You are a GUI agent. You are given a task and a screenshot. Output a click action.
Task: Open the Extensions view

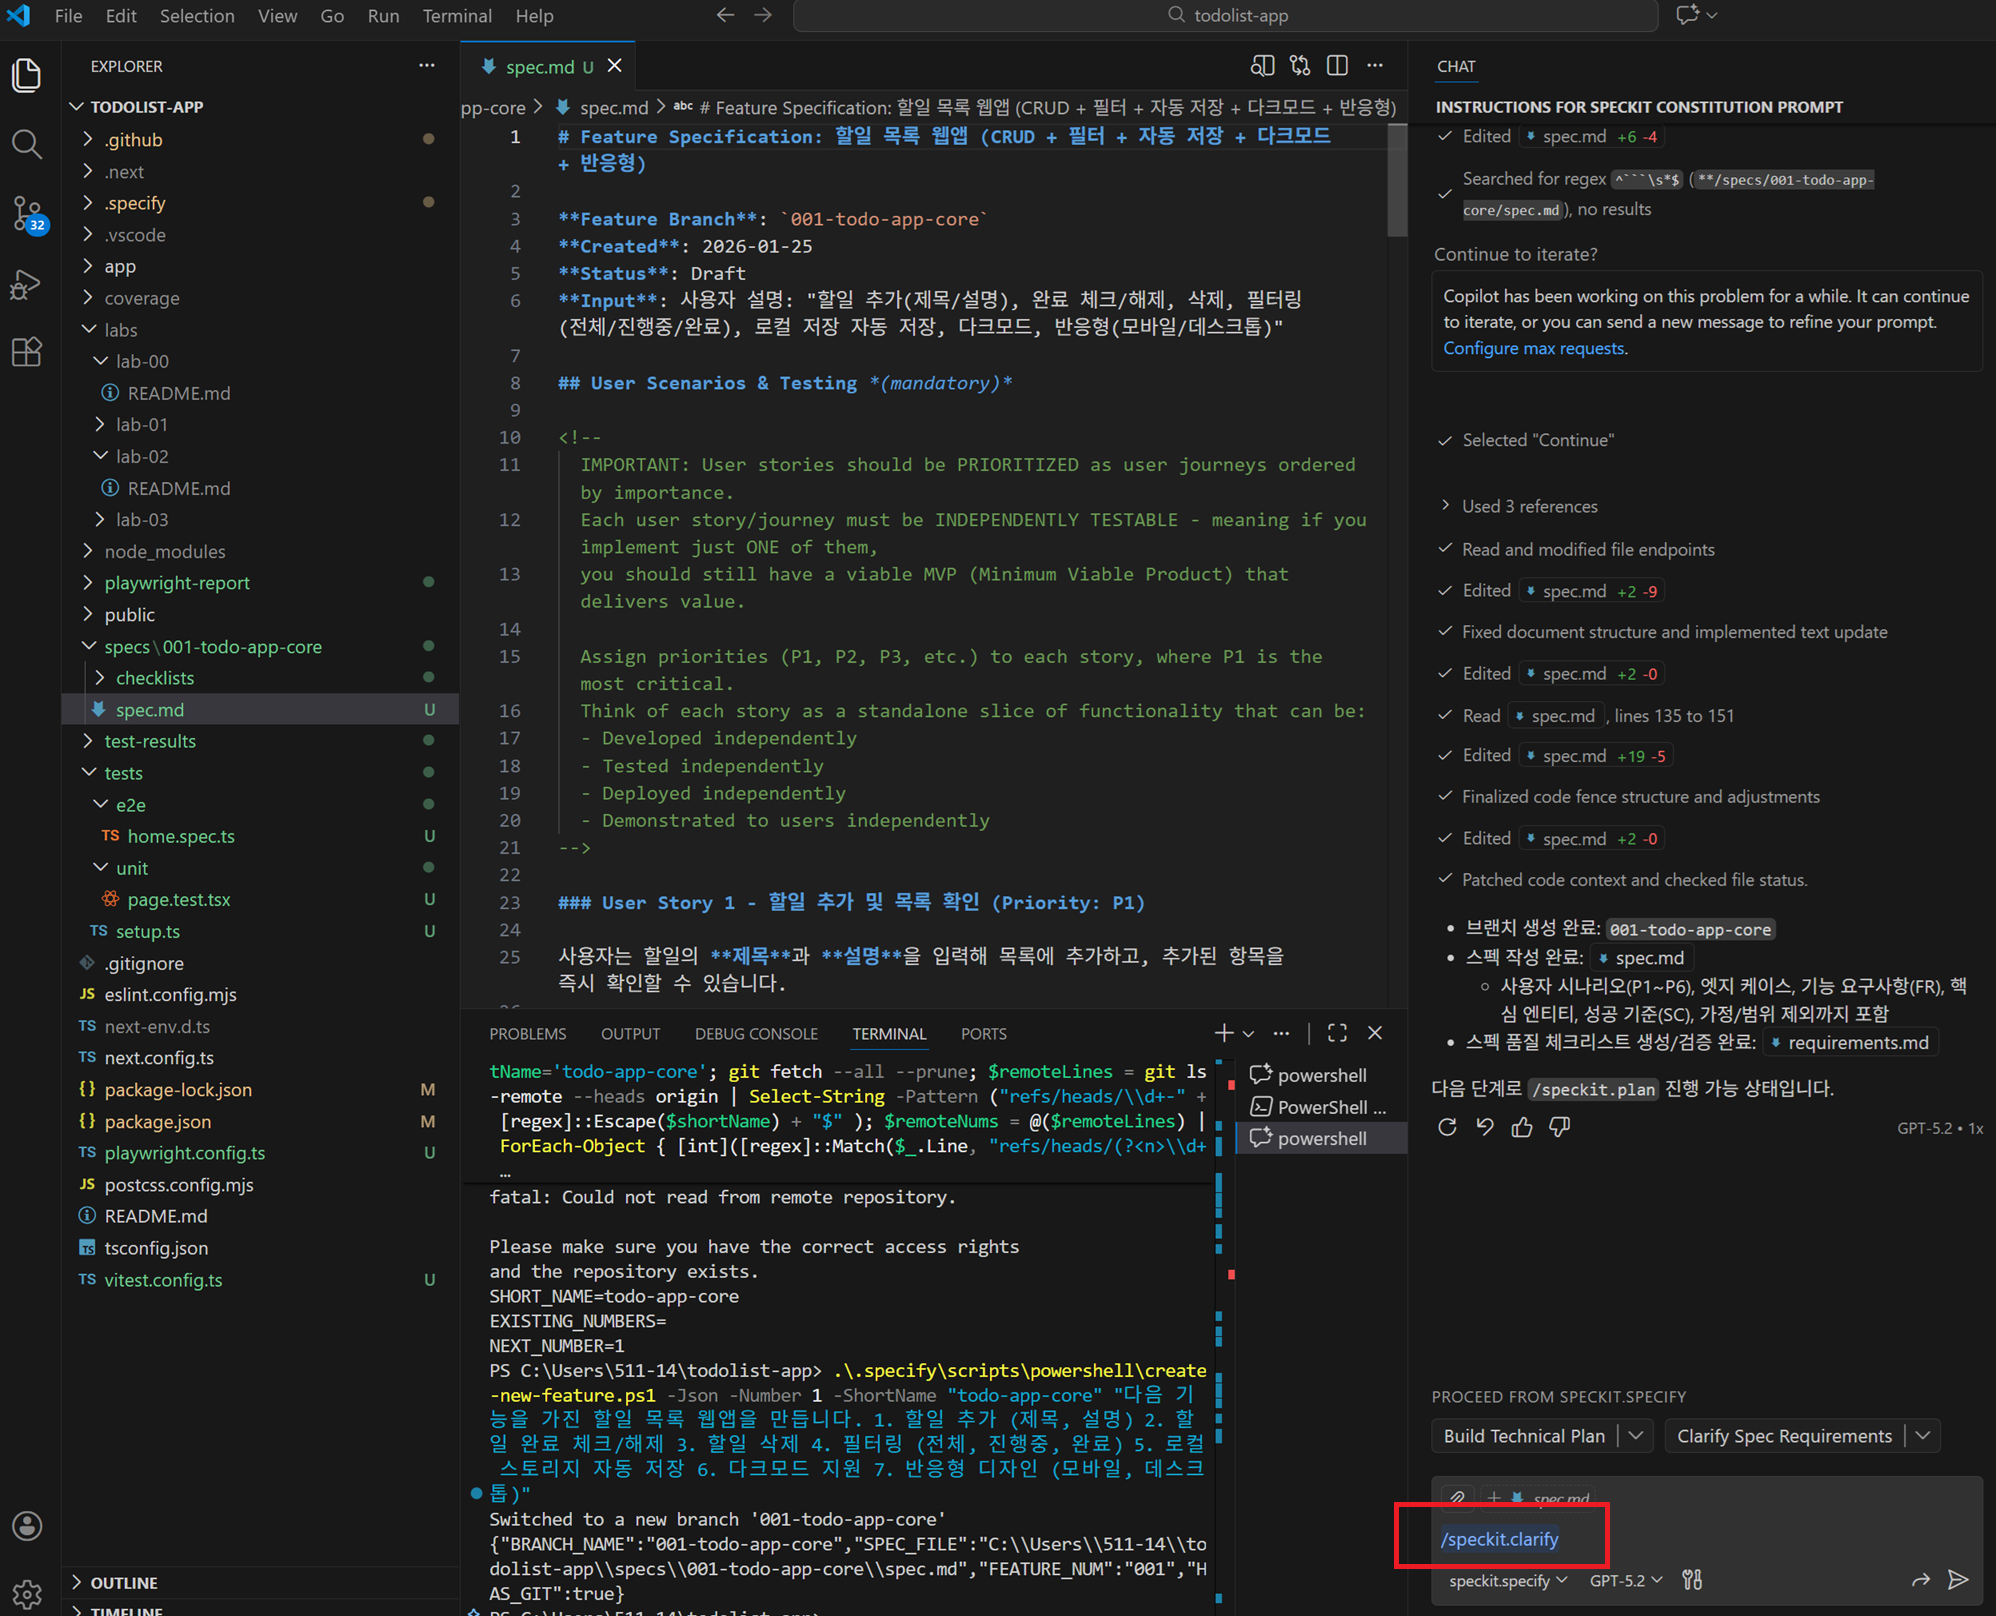[27, 352]
